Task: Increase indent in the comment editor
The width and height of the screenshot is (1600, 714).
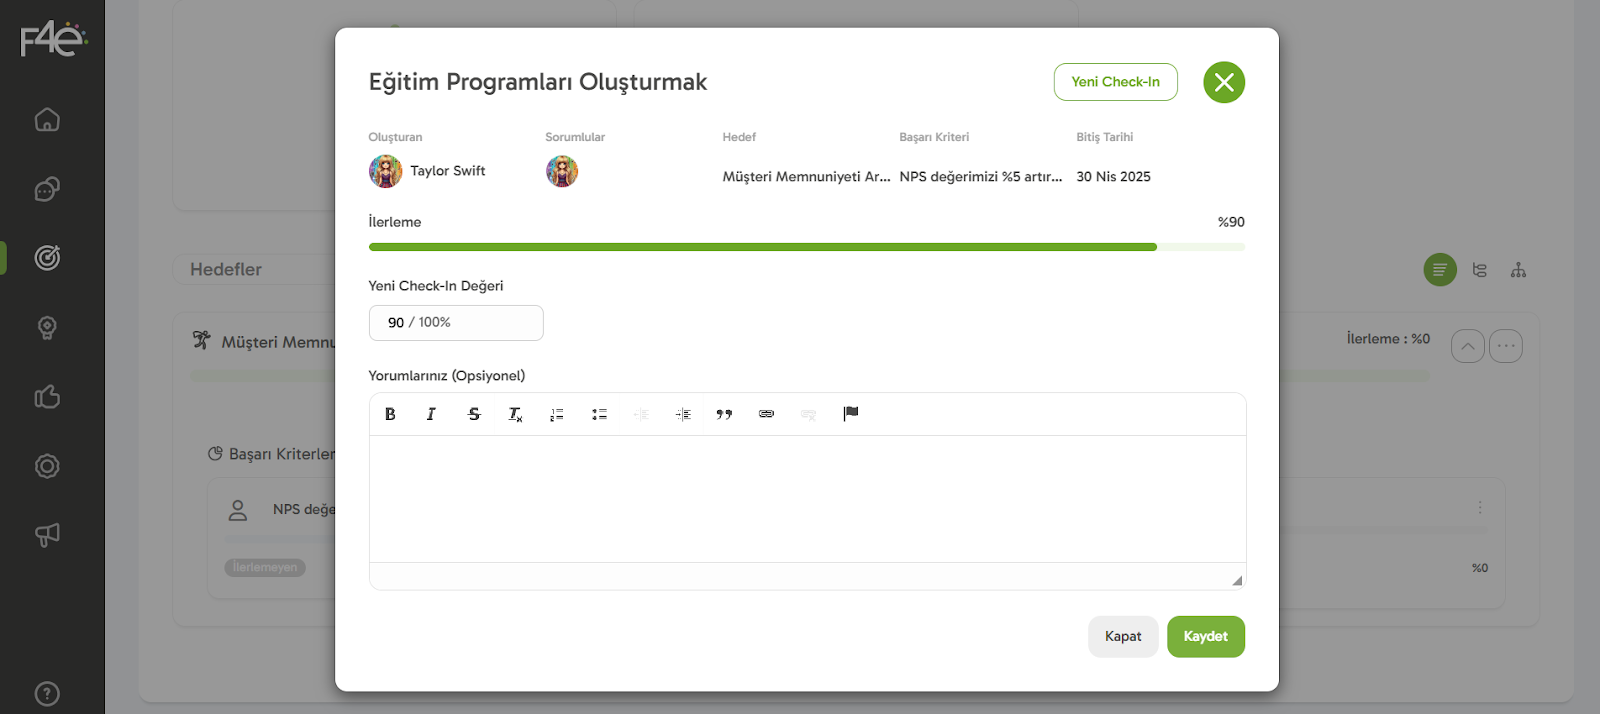Action: click(683, 414)
